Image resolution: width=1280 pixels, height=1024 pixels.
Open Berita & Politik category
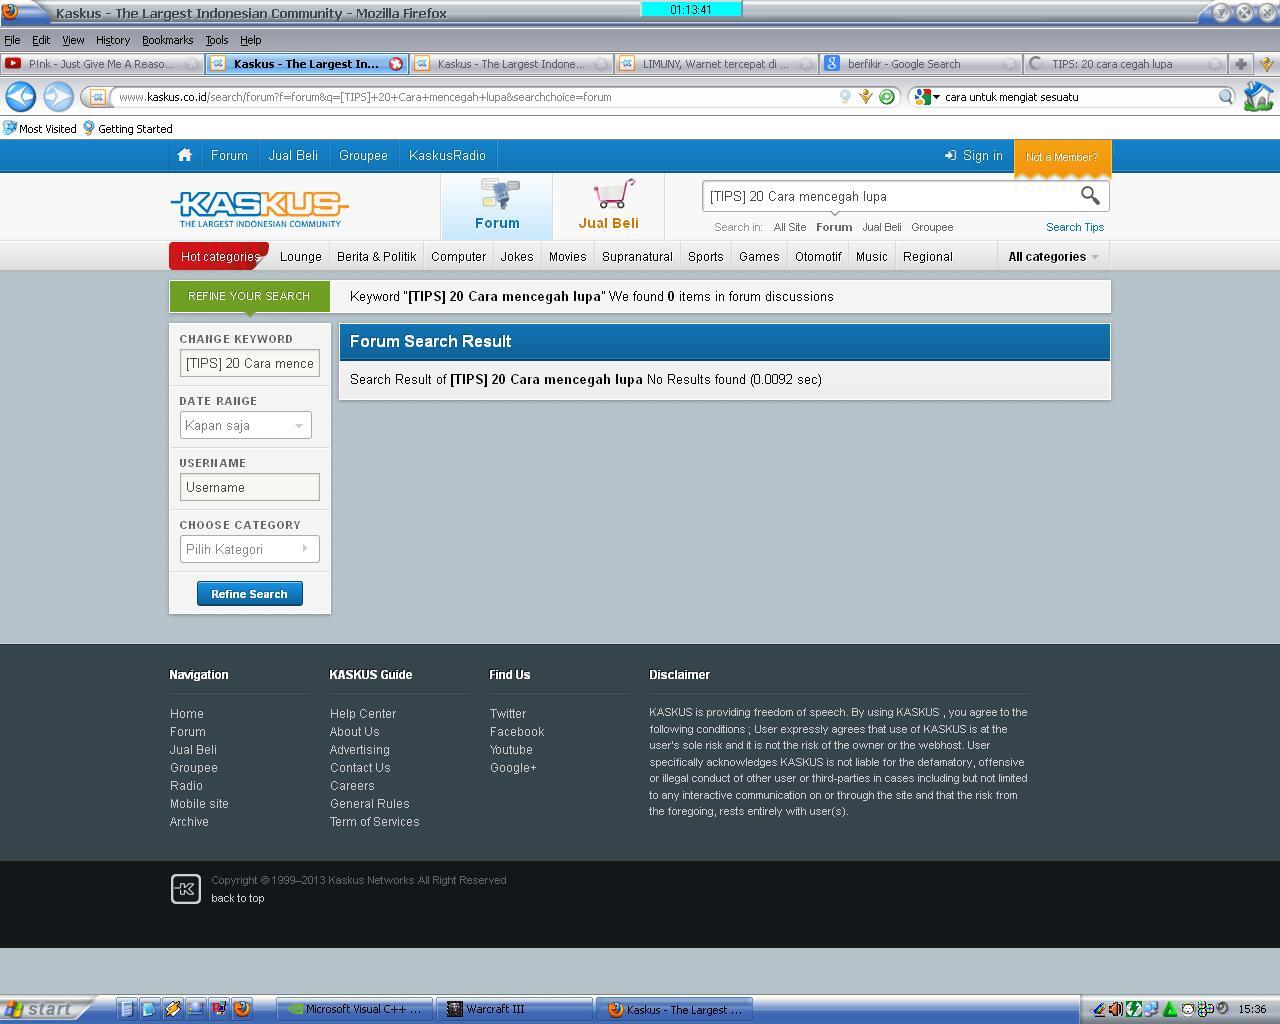[376, 256]
